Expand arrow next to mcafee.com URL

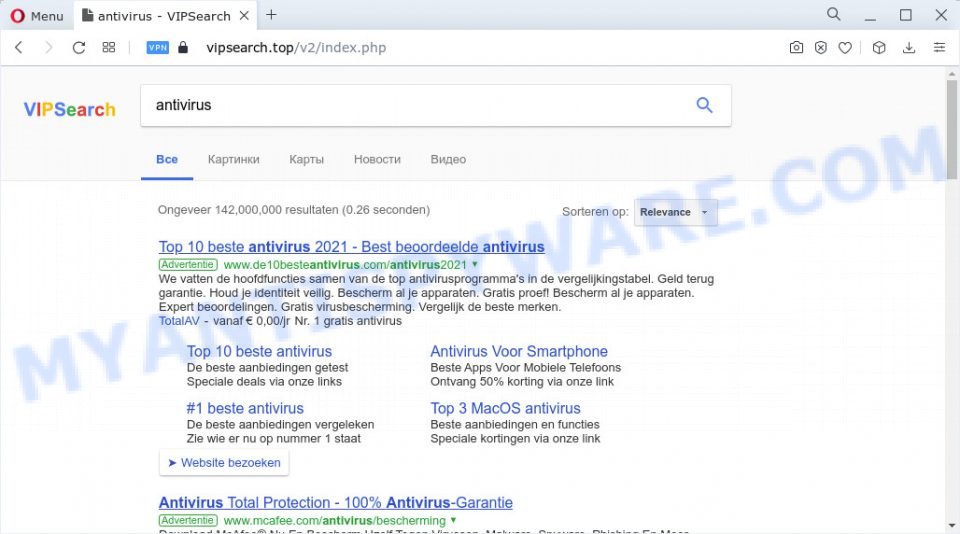(454, 520)
